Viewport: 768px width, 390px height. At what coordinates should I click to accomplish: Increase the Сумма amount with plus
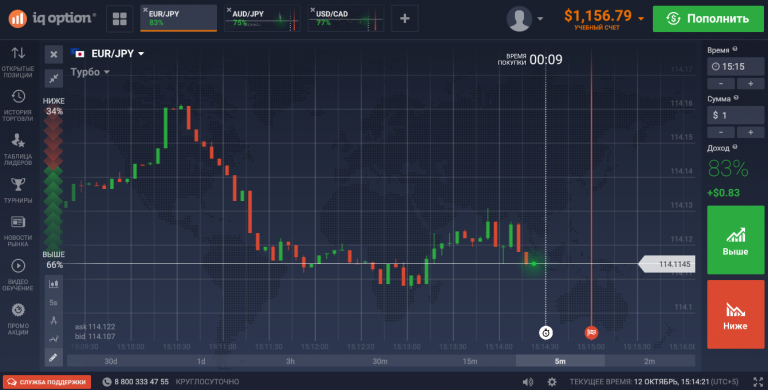(x=750, y=132)
